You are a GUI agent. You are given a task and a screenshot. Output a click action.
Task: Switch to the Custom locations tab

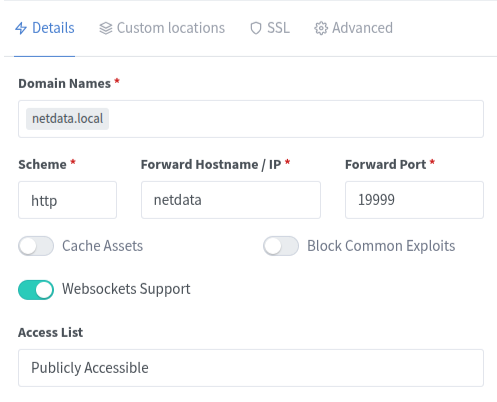pos(162,28)
